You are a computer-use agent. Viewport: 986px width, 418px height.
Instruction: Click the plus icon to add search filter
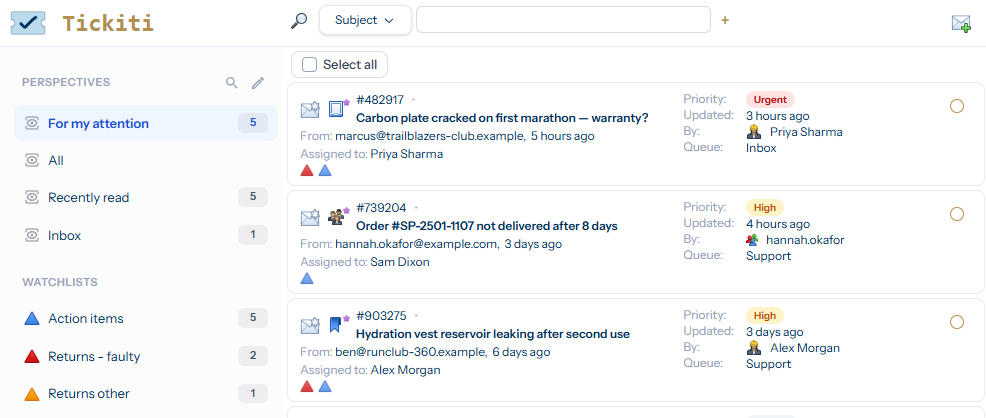click(725, 20)
